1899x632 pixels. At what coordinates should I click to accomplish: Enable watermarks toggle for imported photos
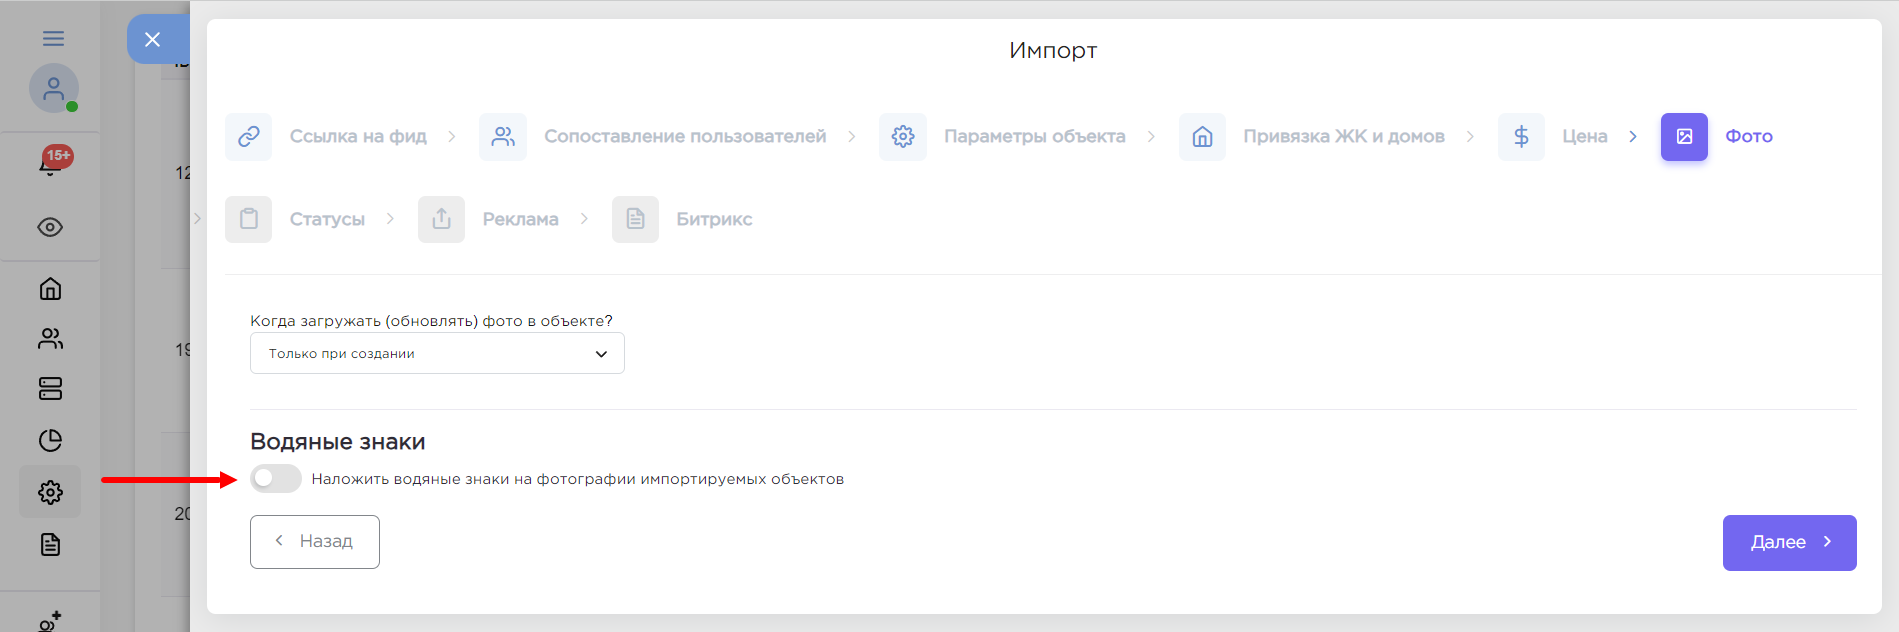pos(276,479)
